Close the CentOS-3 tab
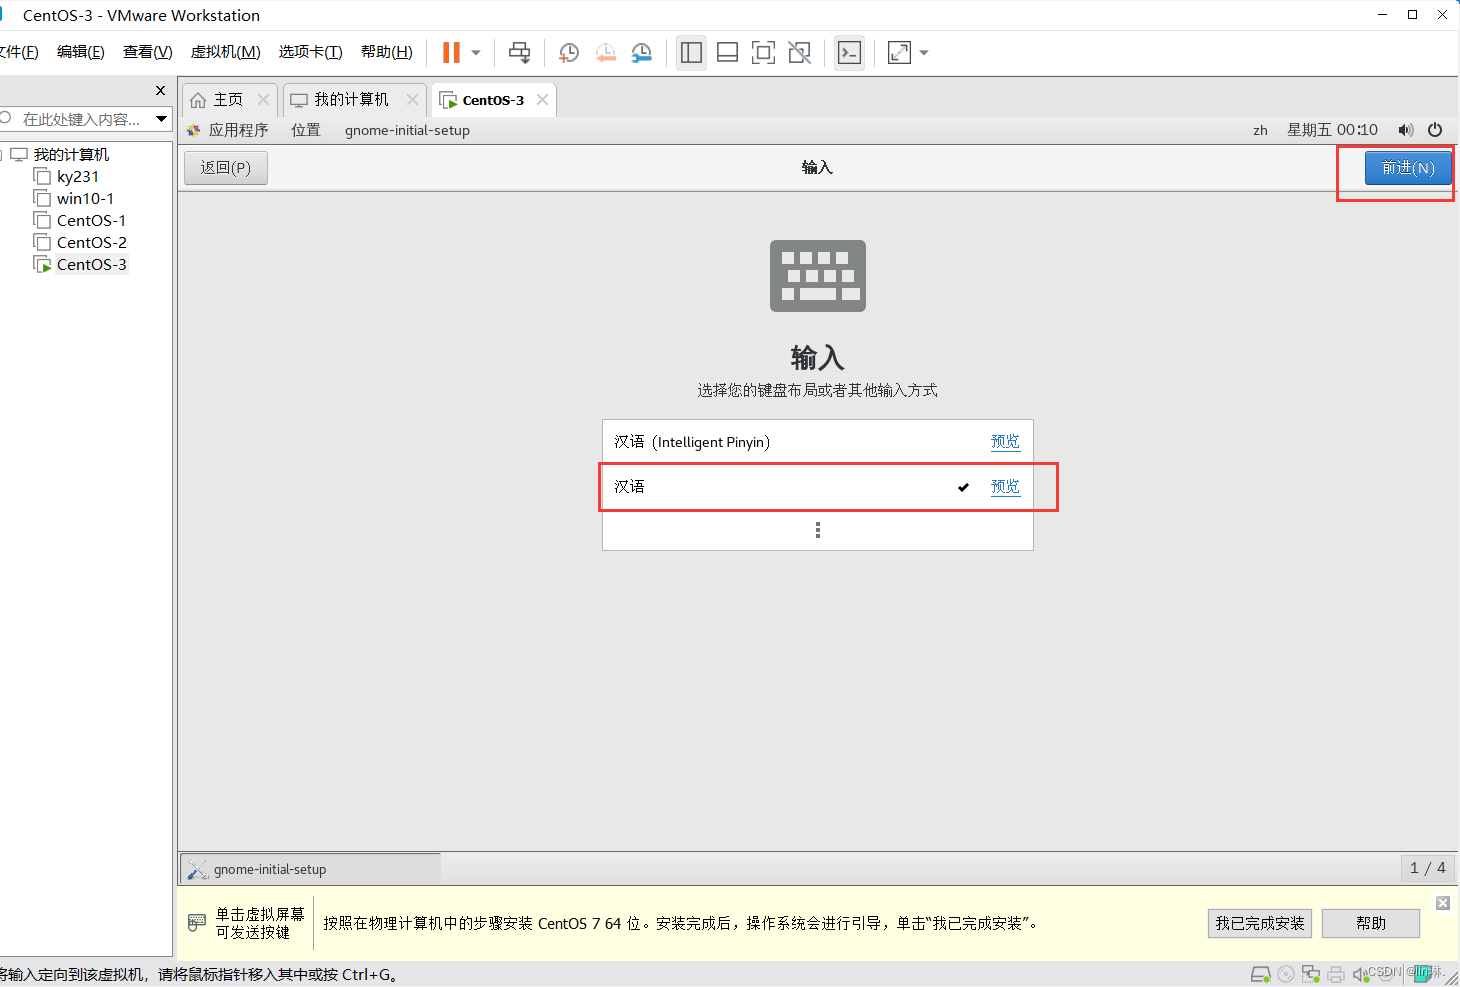This screenshot has width=1460, height=987. [542, 100]
